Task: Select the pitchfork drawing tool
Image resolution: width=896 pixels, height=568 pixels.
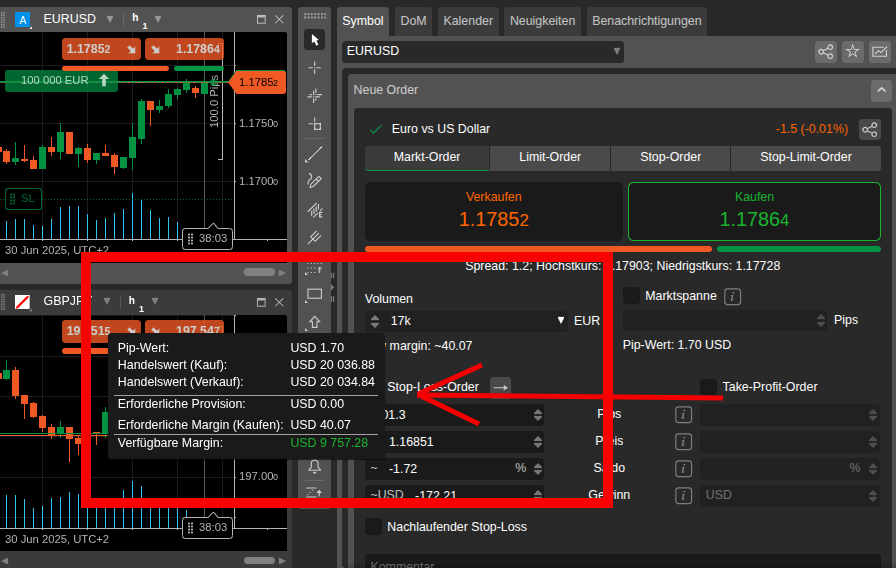Action: [x=314, y=238]
